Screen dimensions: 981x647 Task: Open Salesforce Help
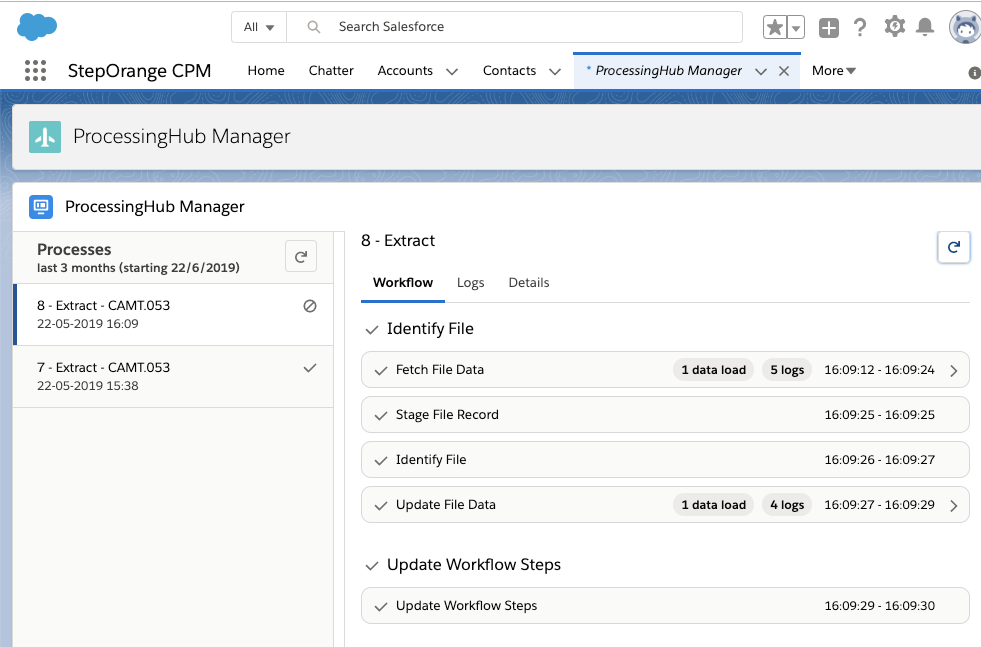click(x=860, y=27)
